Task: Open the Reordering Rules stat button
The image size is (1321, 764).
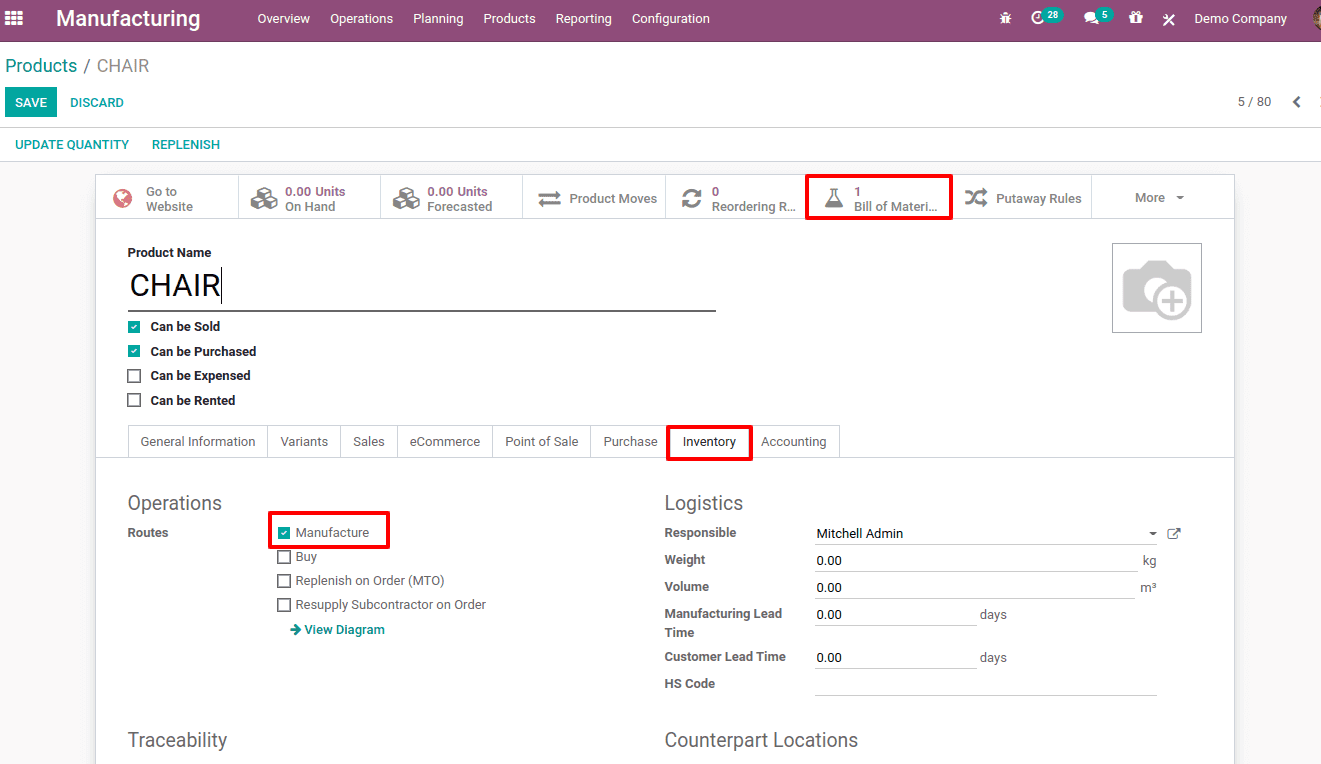Action: (x=736, y=198)
